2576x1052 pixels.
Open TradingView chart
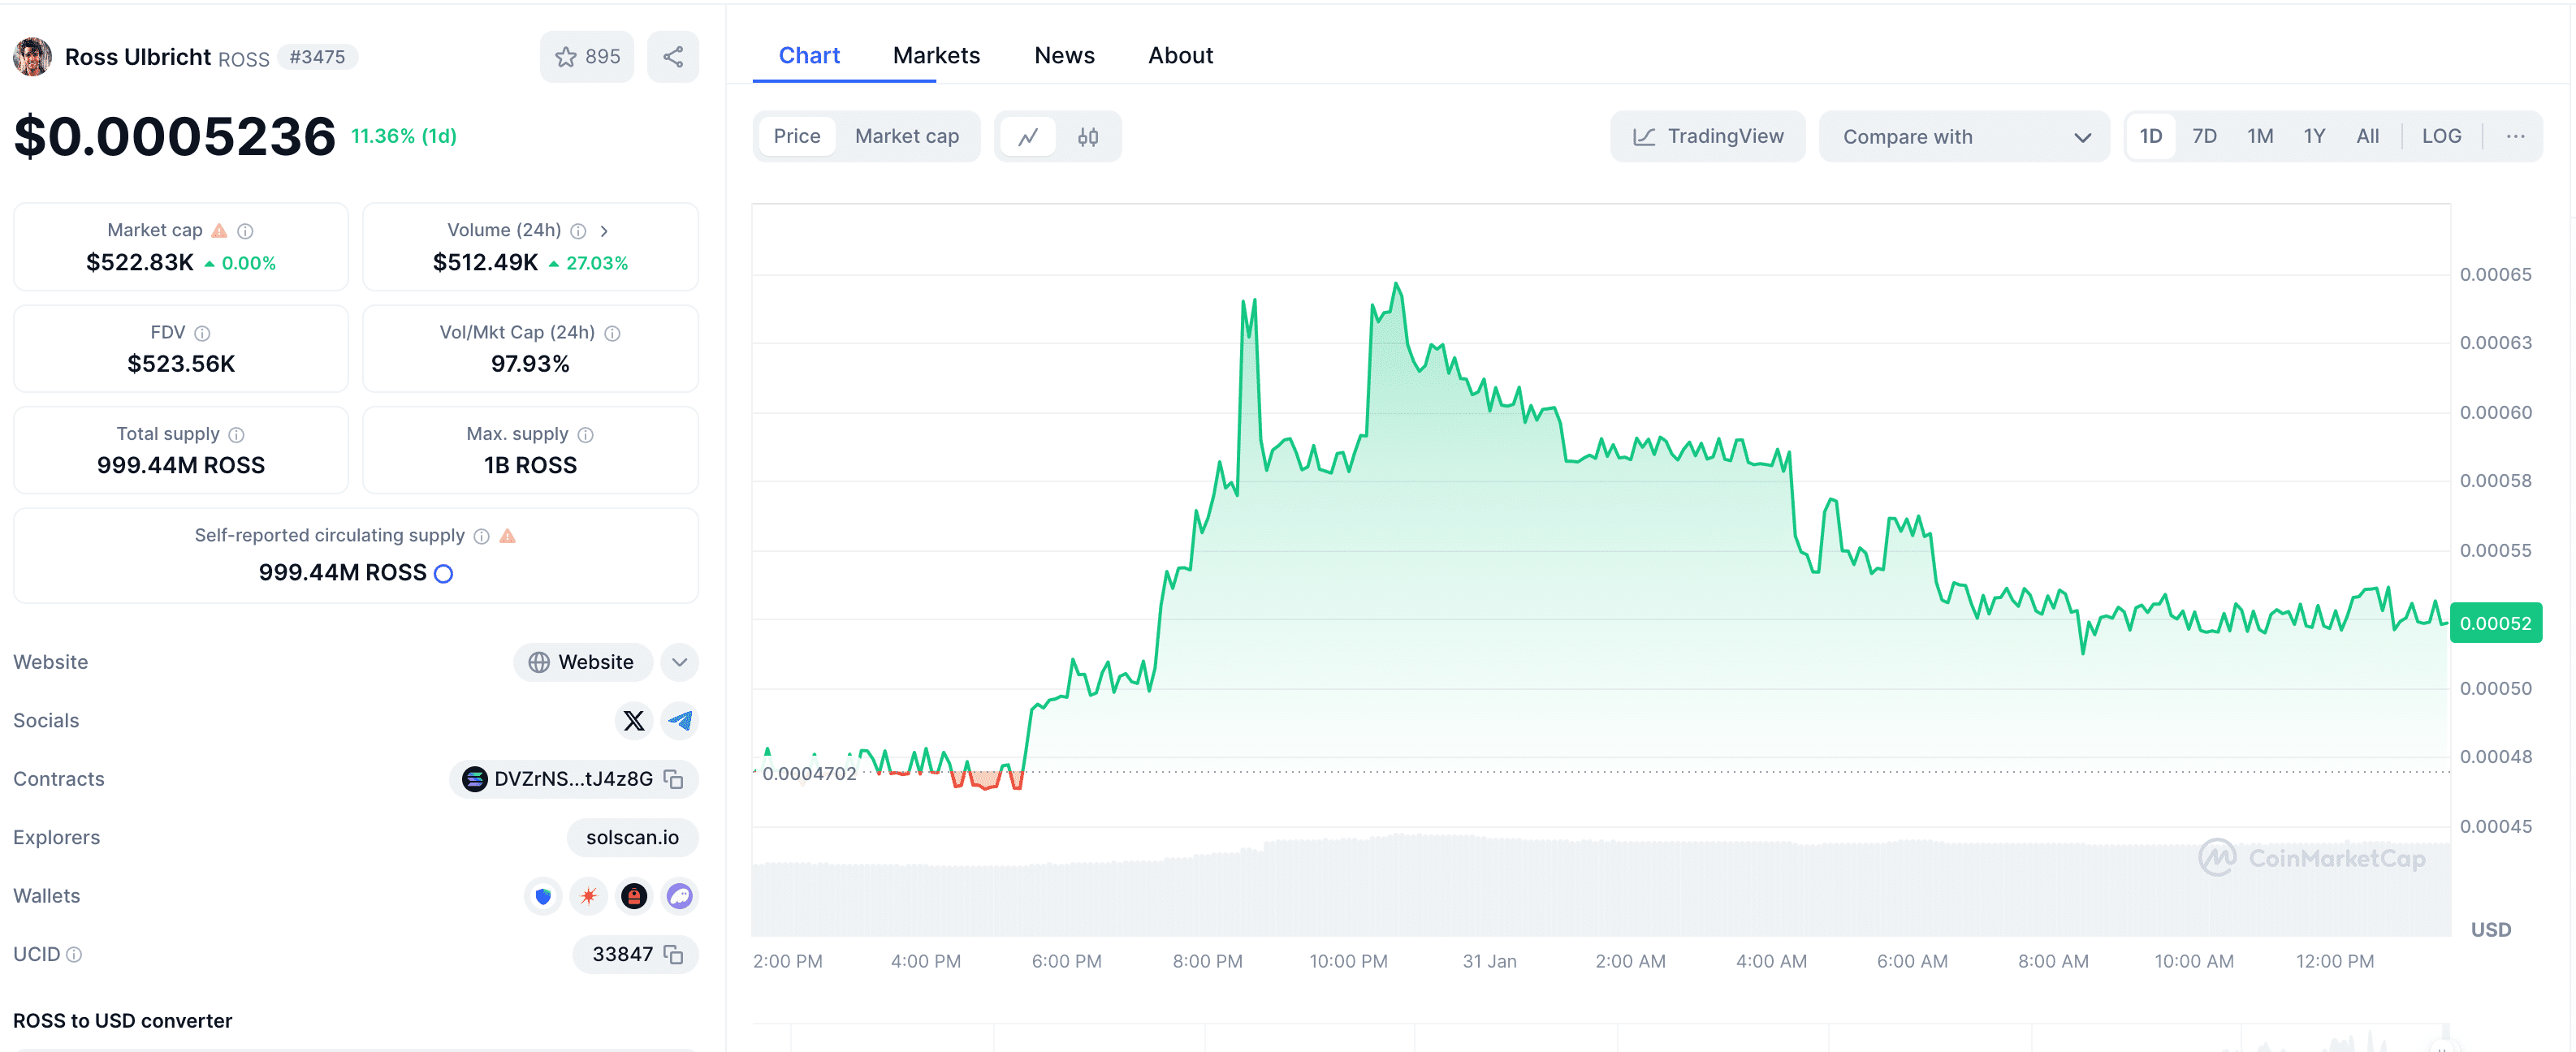coord(1708,137)
